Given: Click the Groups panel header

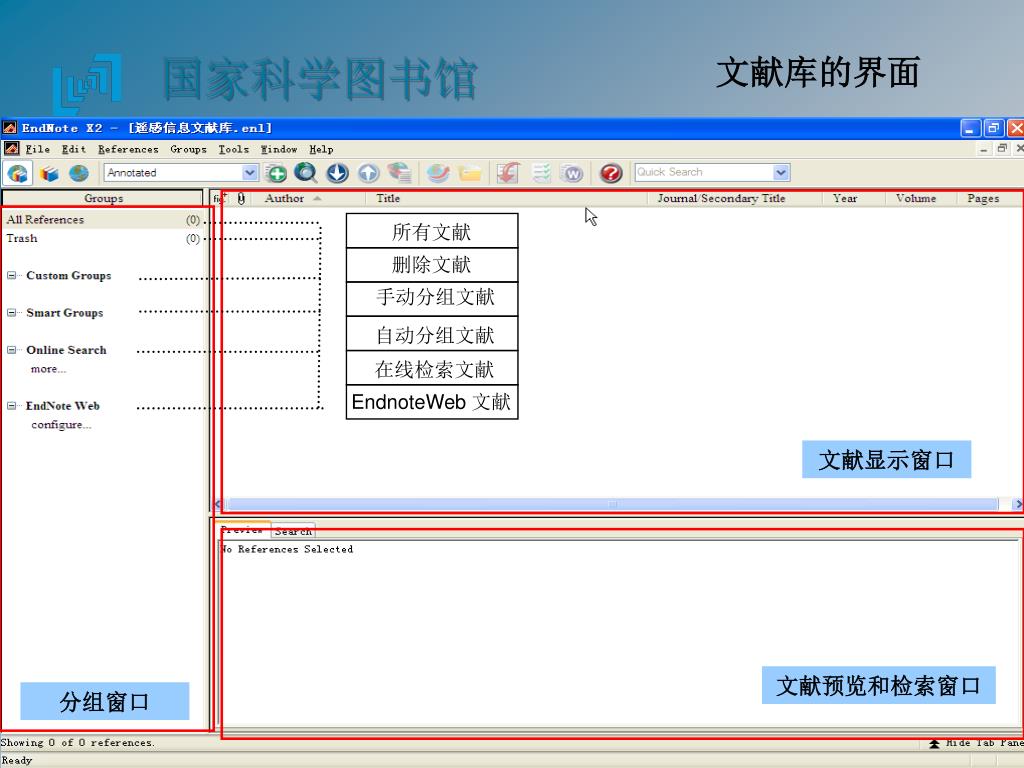Looking at the screenshot, I should pos(103,198).
